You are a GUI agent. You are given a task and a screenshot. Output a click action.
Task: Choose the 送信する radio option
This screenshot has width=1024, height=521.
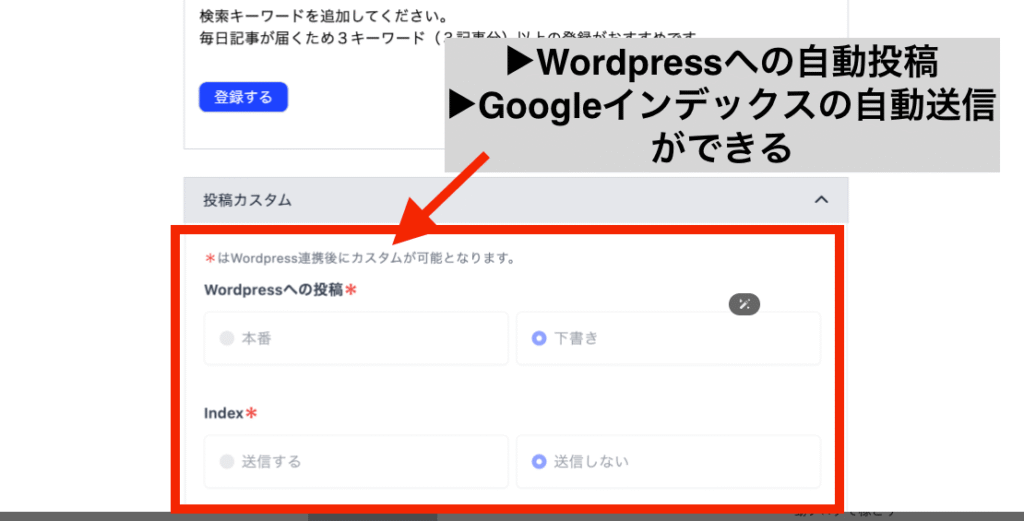(227, 462)
